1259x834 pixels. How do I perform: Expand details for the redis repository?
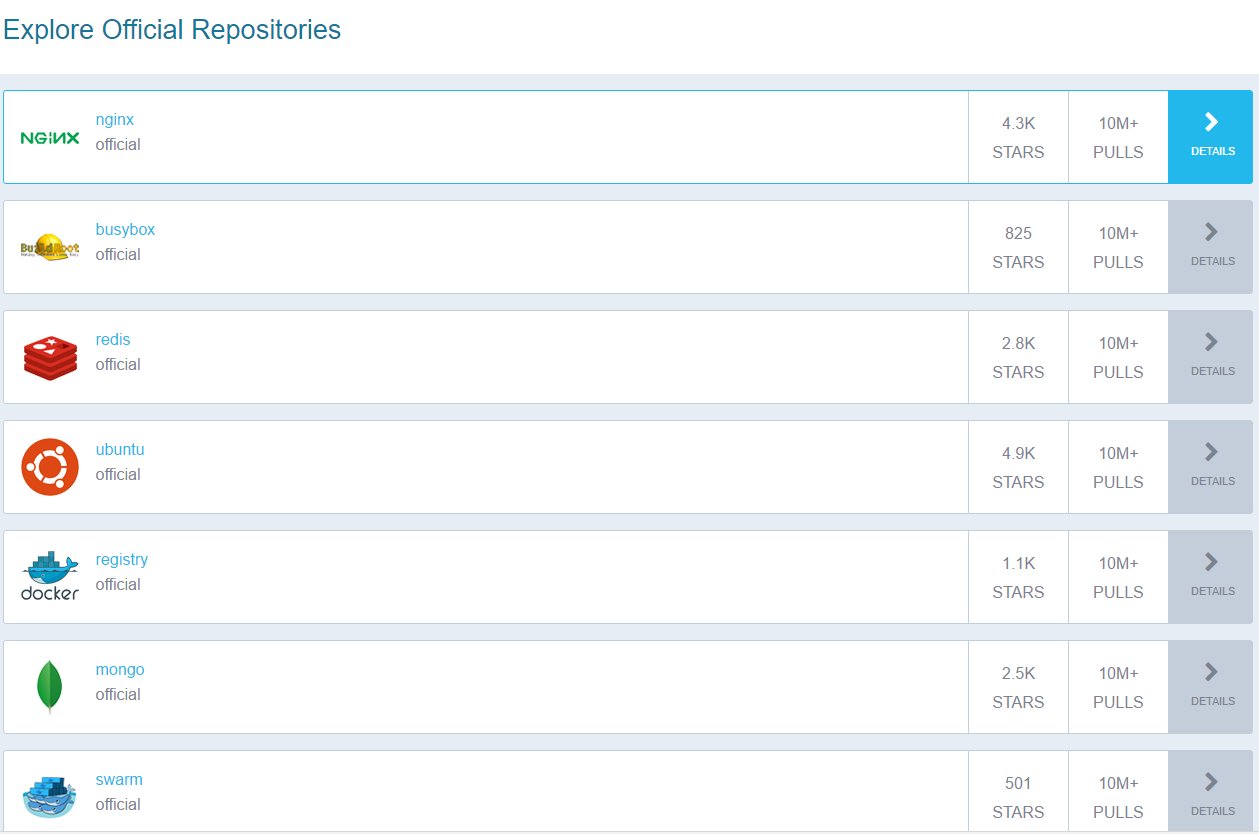[1210, 356]
